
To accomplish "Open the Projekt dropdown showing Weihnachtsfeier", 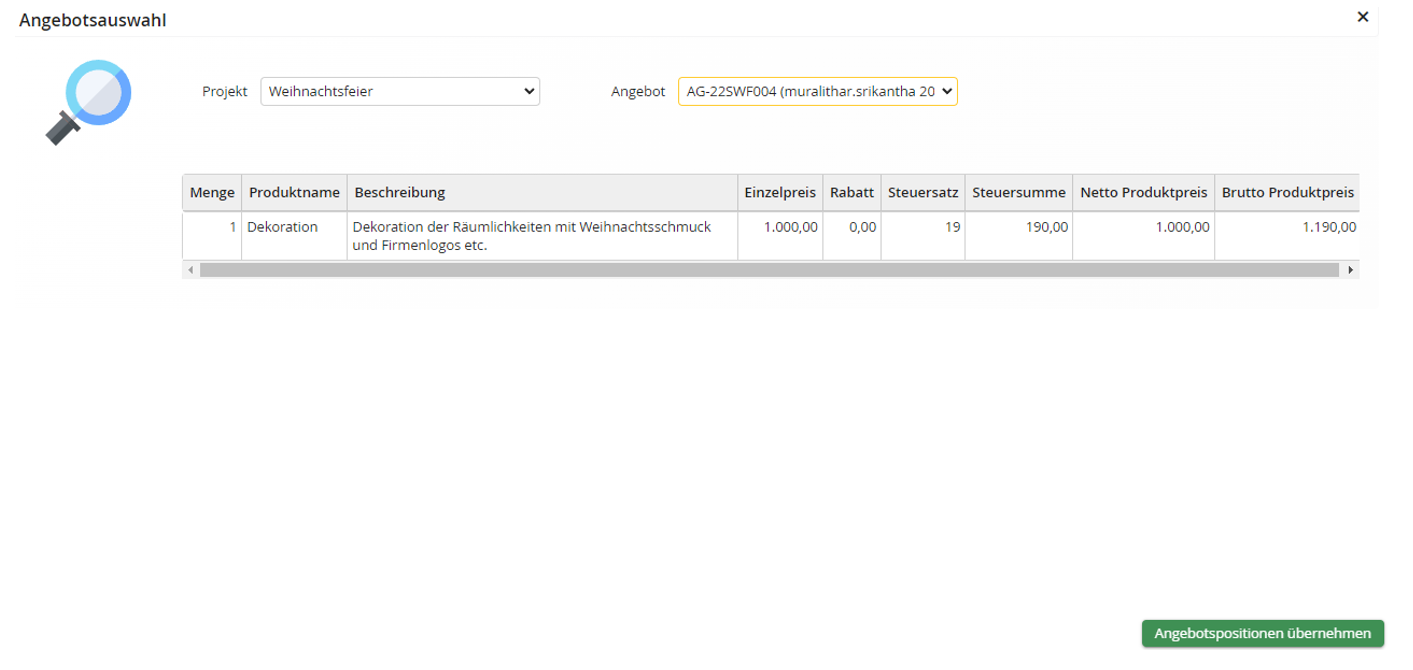I will 400,92.
